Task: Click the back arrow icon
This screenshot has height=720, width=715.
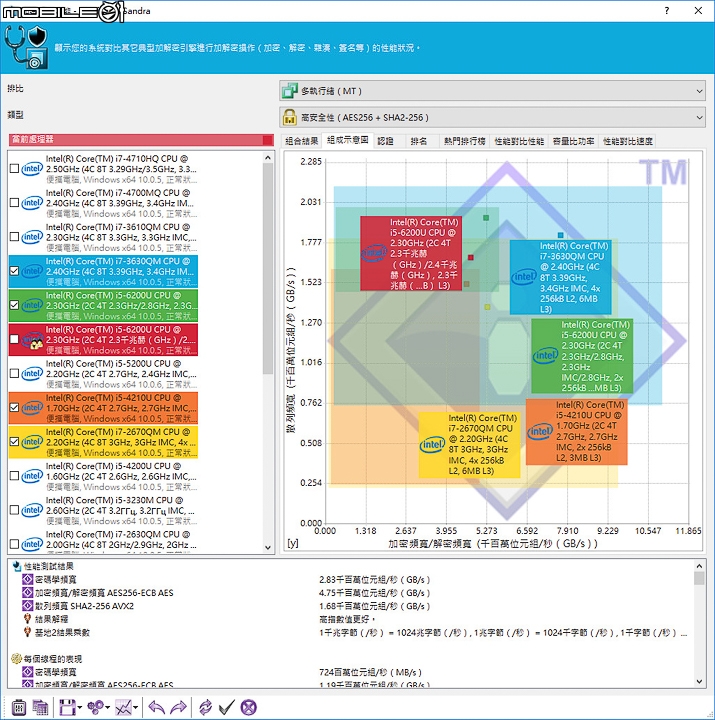Action: point(157,707)
